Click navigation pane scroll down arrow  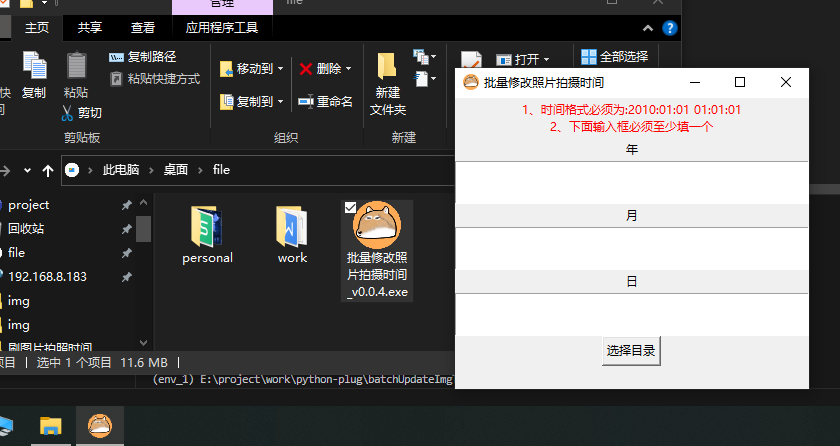(144, 343)
